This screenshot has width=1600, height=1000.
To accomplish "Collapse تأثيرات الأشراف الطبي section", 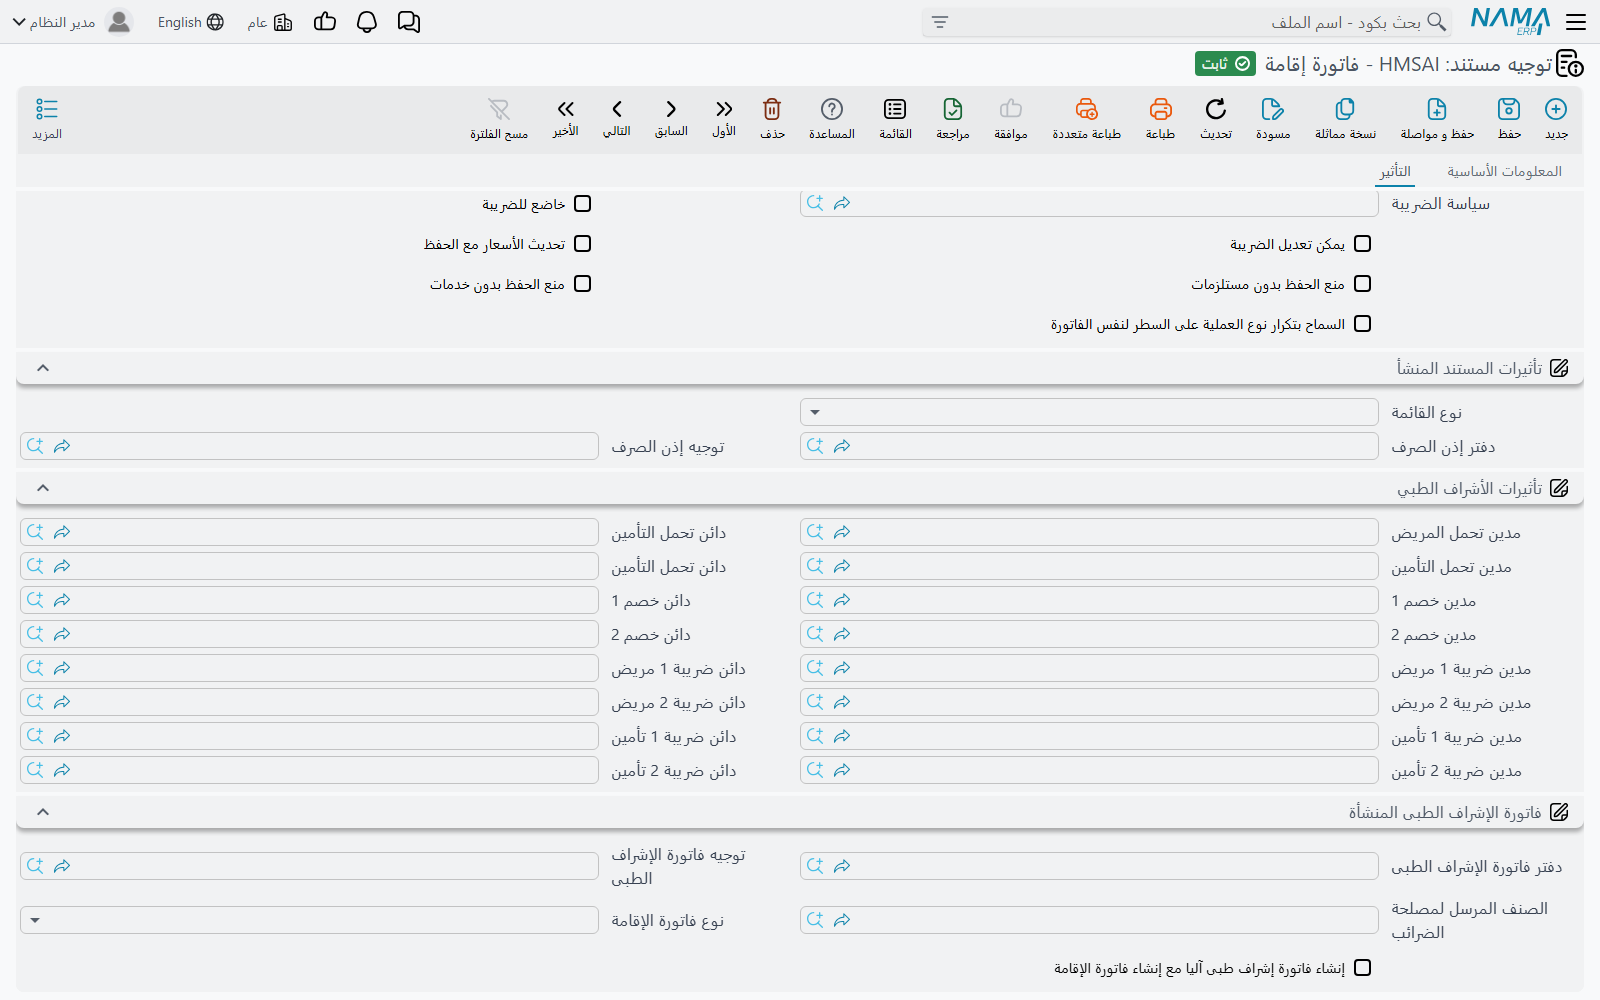I will click(43, 488).
